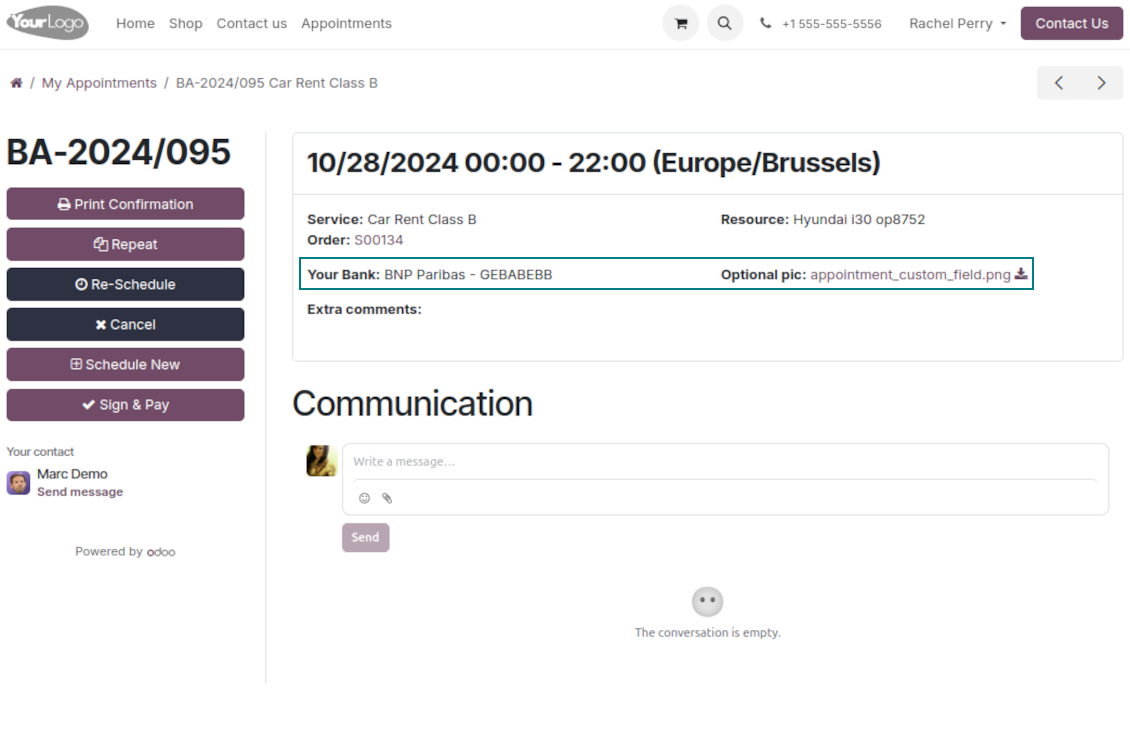Focus the Write a message input field
Screen dimensions: 1130x744
point(725,461)
